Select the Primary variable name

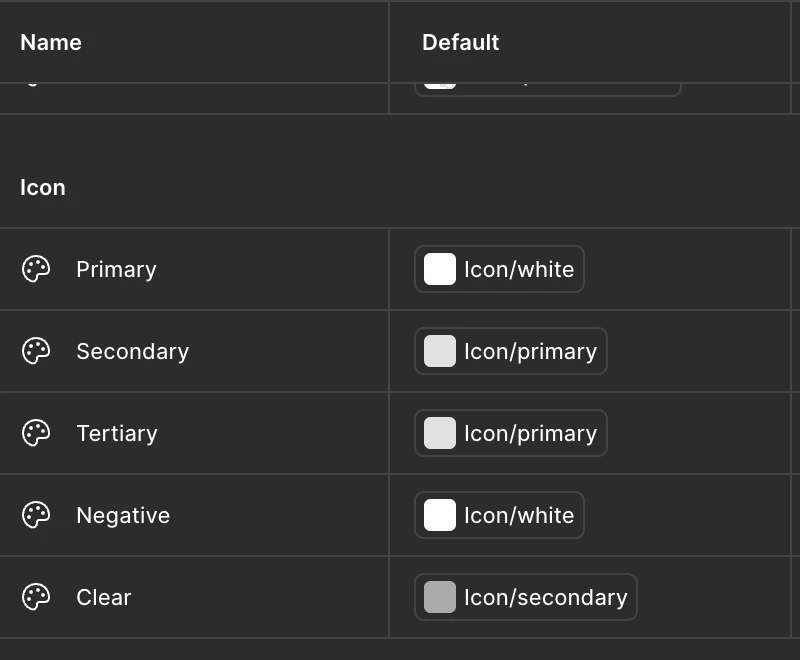point(116,269)
